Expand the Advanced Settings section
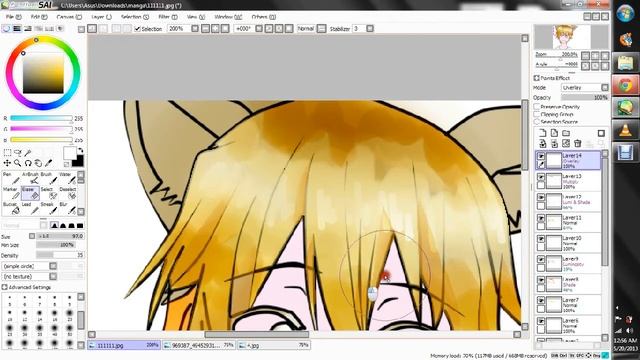 click(4, 287)
